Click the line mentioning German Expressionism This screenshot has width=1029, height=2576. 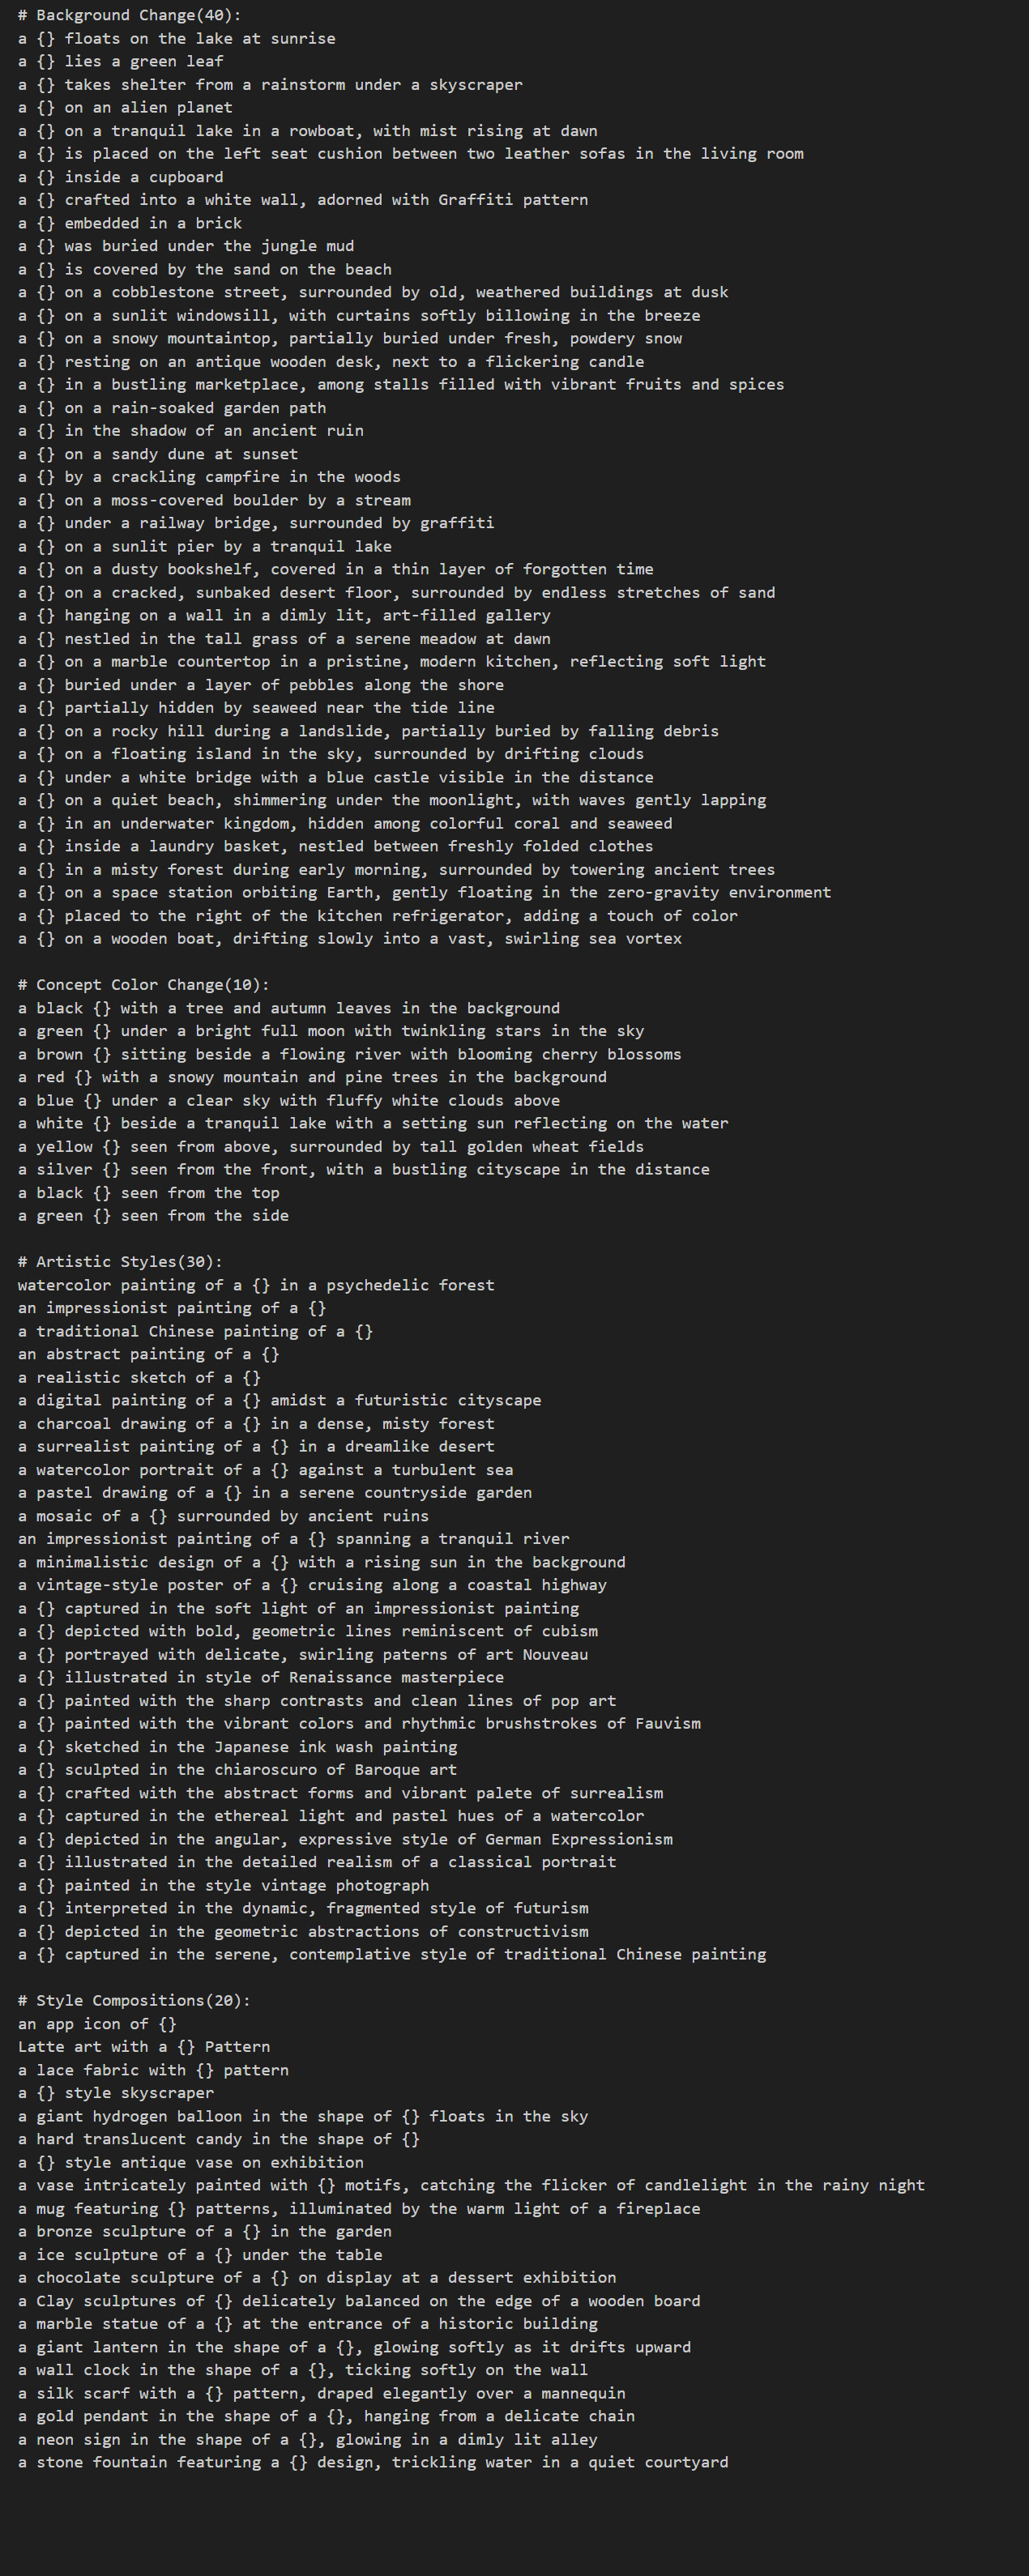(x=345, y=1839)
